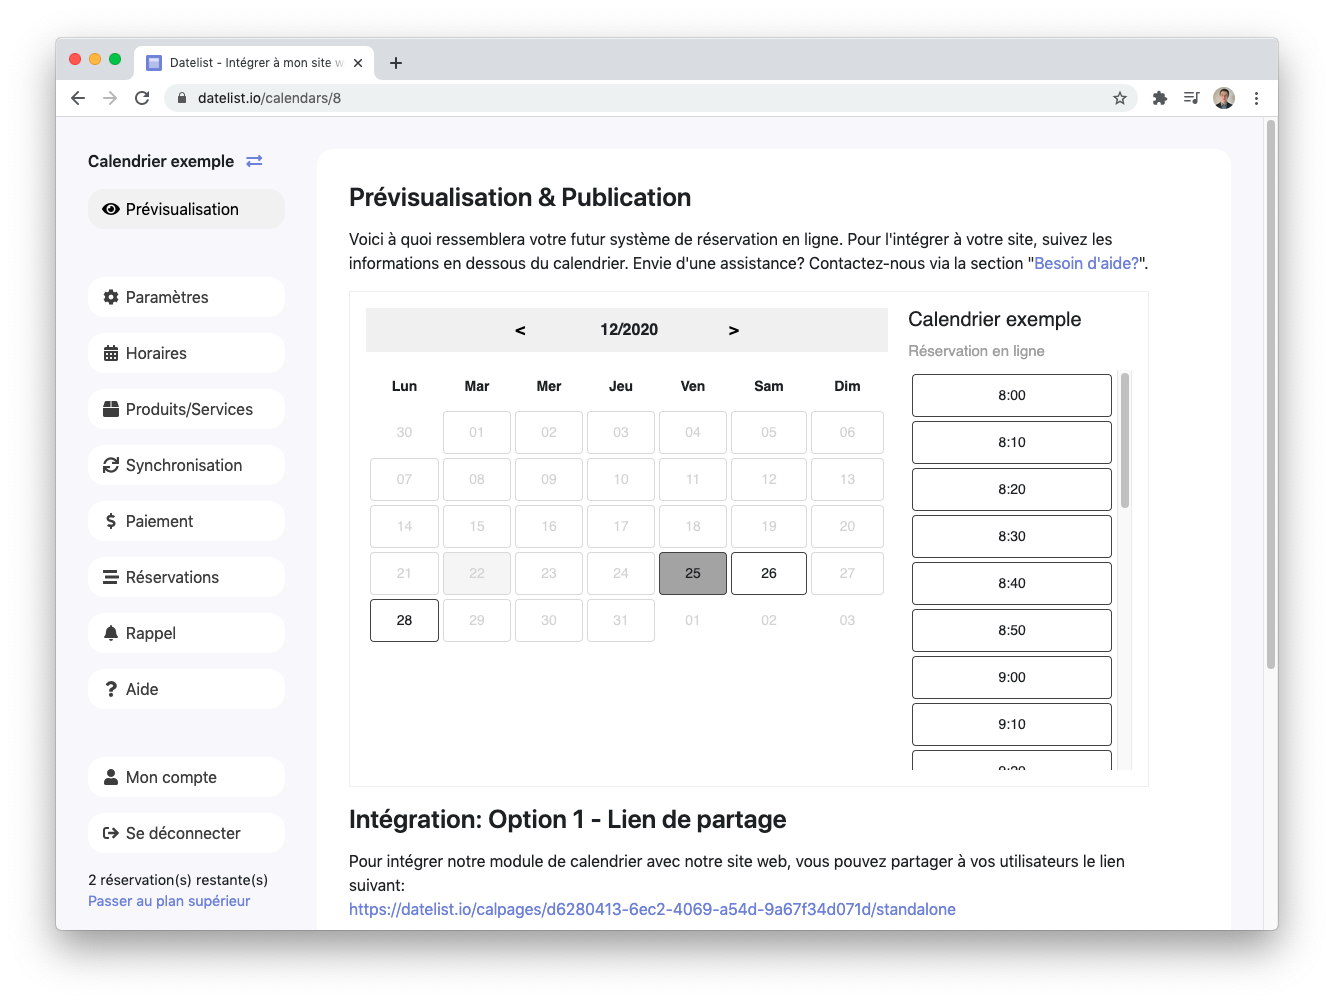
Task: Switch calendars with the arrows icon
Action: click(x=254, y=161)
